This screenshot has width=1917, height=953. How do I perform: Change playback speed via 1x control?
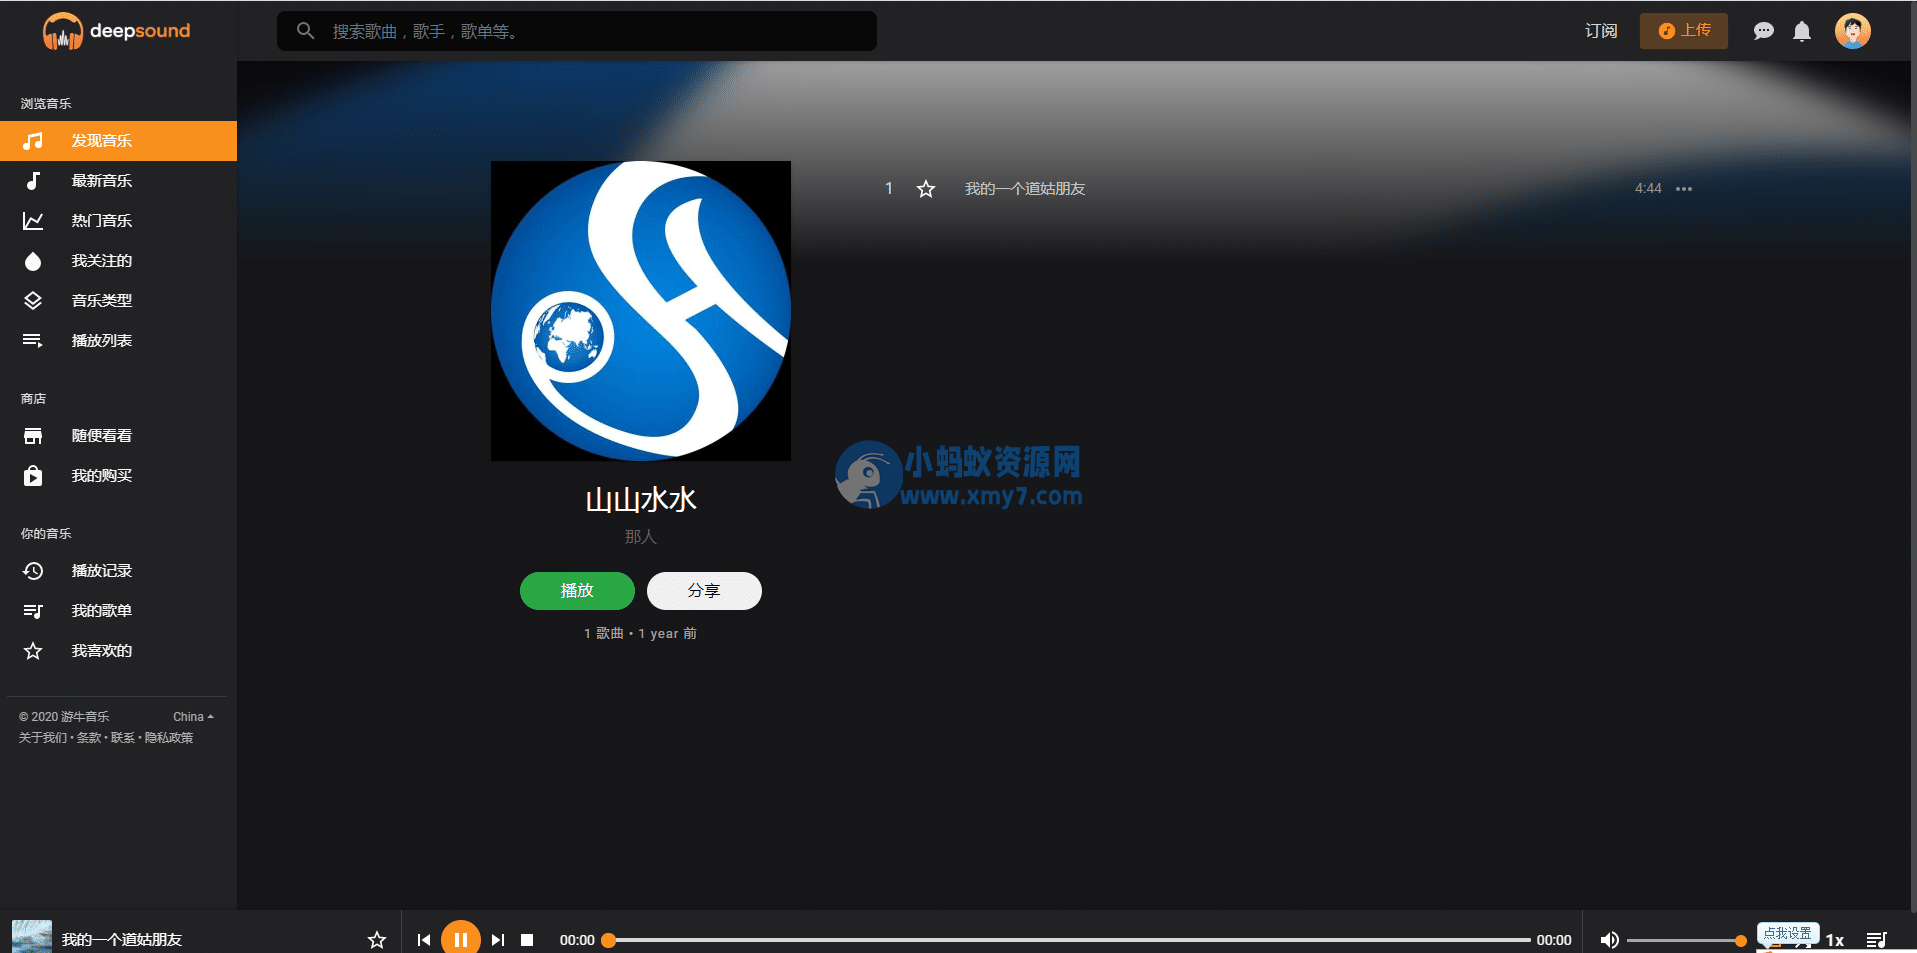tap(1836, 939)
